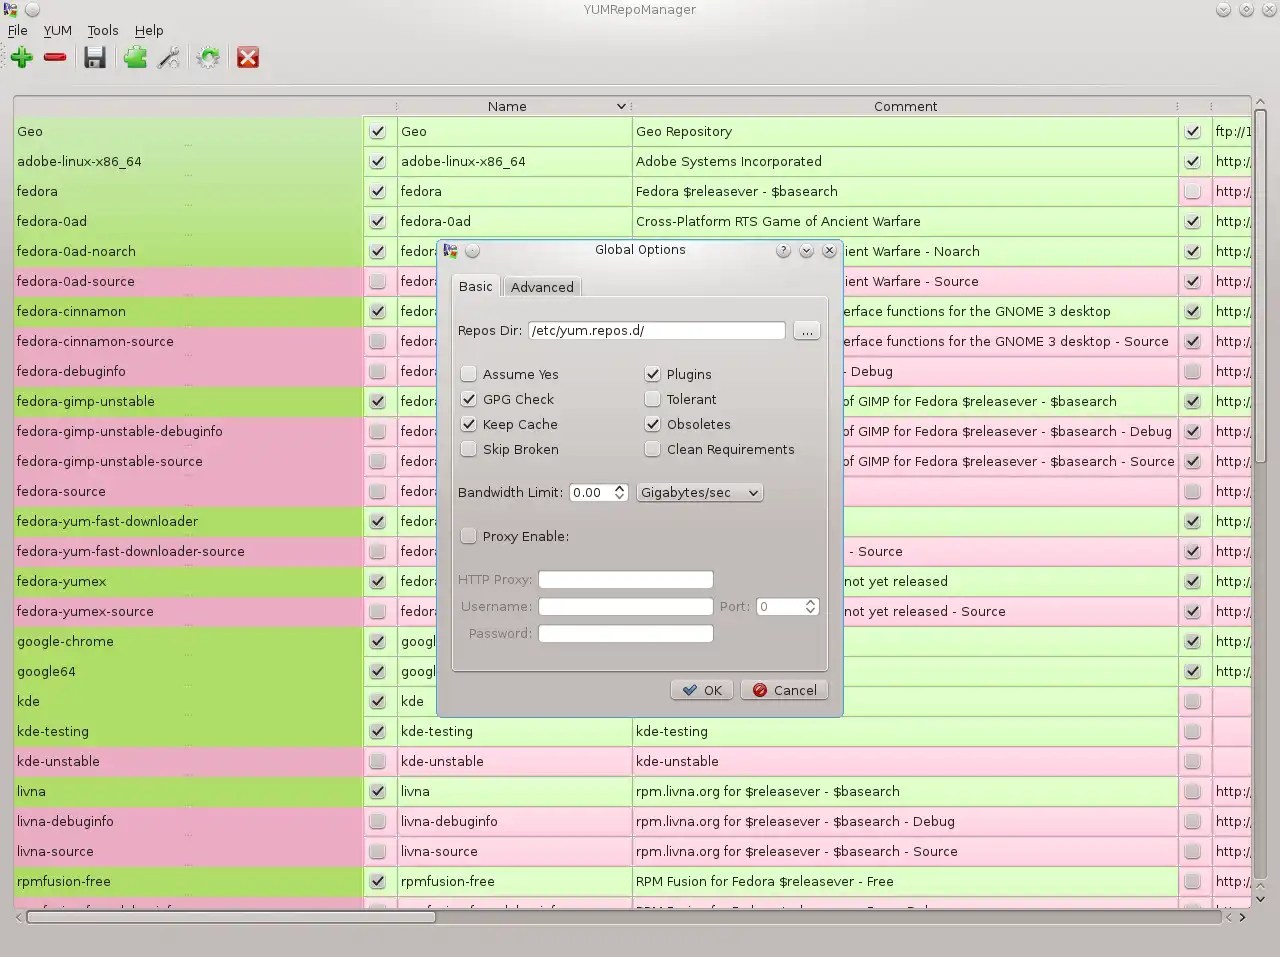The width and height of the screenshot is (1280, 957).
Task: Turn on the Proxy Enable checkbox
Action: tap(468, 536)
